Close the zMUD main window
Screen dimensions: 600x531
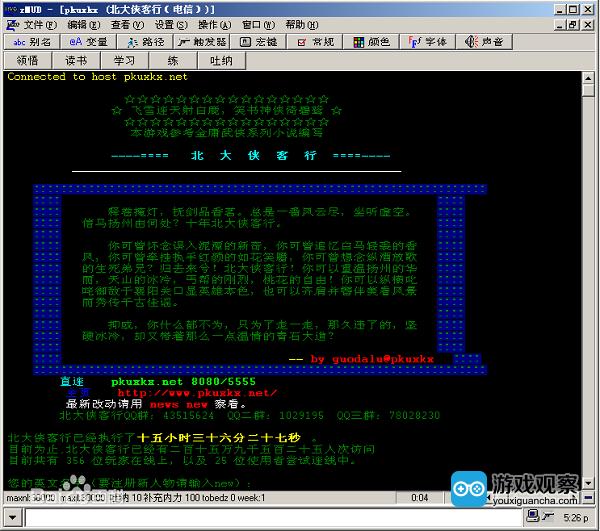tap(588, 9)
